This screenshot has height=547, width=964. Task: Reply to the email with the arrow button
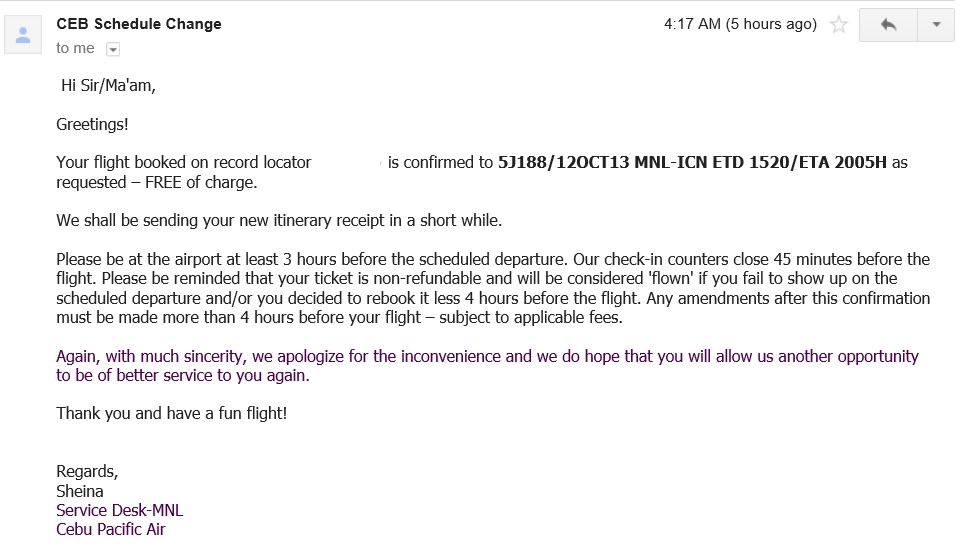pyautogui.click(x=889, y=25)
